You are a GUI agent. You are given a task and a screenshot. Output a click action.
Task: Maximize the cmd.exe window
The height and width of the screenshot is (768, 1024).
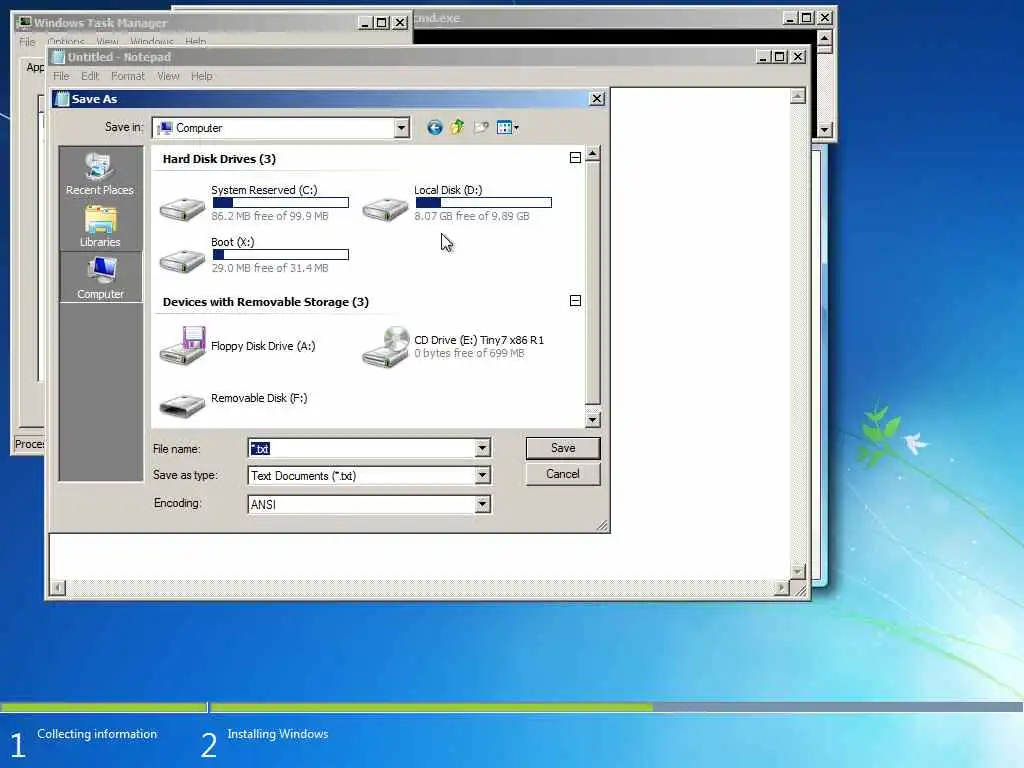tap(807, 18)
